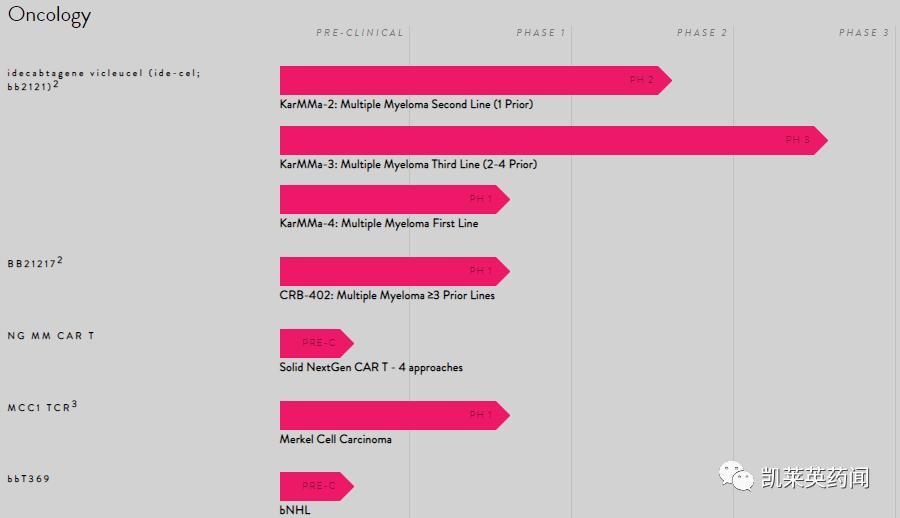Click the KarMMa-3 pink PH 3 progress bar
The height and width of the screenshot is (518, 900).
click(x=548, y=140)
